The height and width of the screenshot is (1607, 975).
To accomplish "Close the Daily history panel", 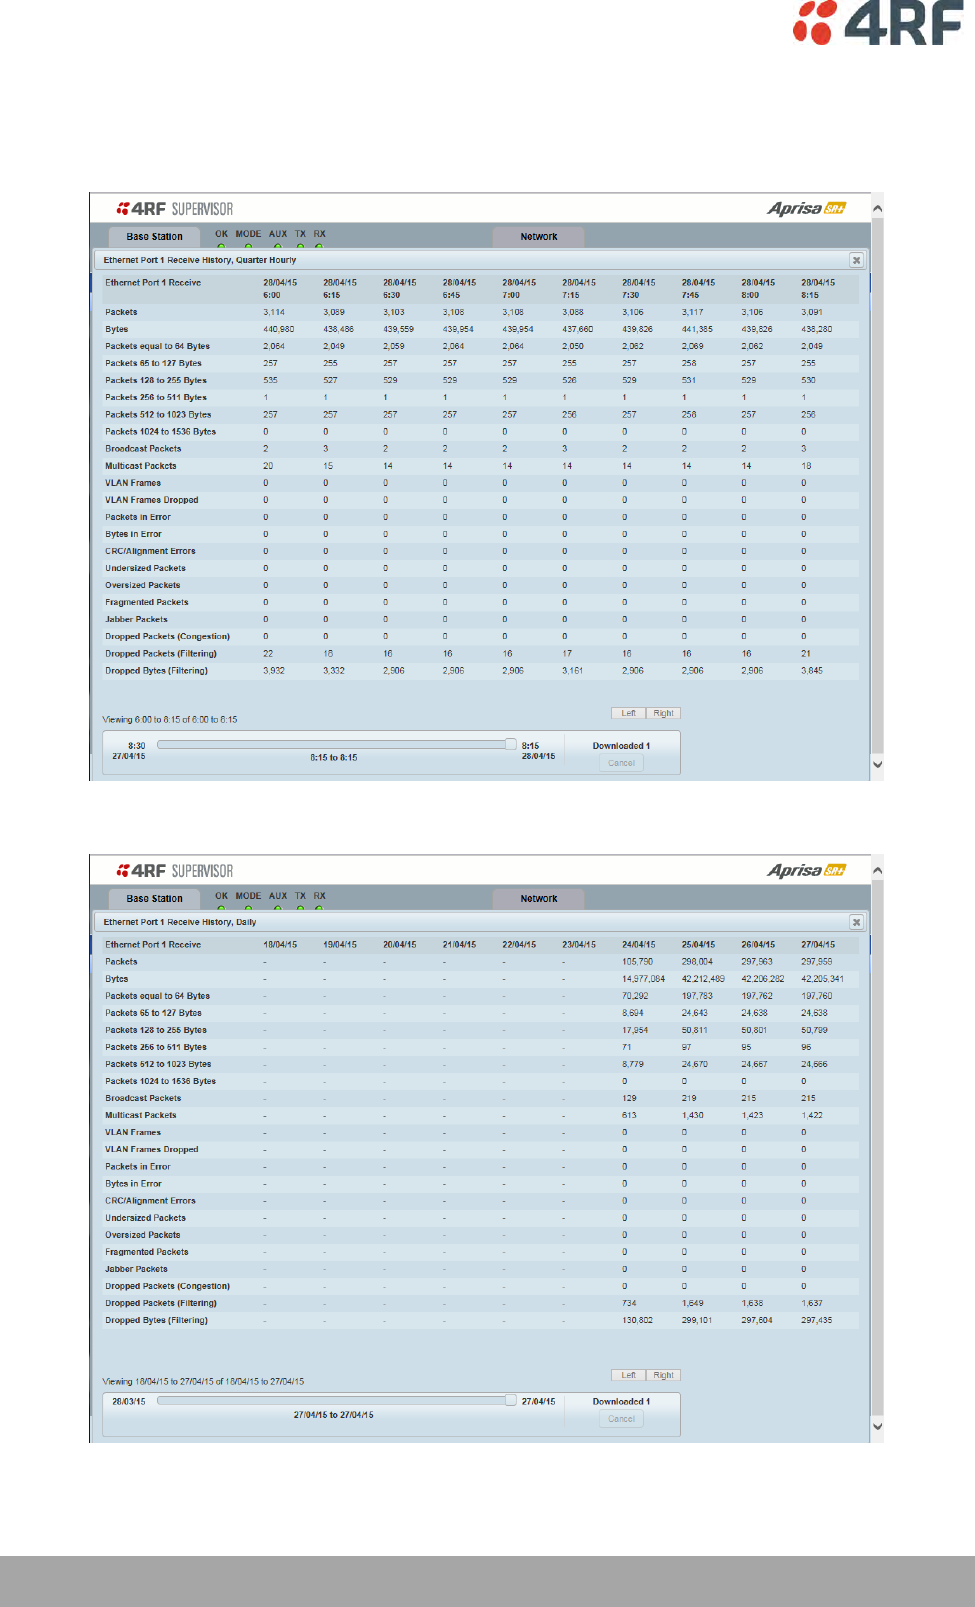I will coord(856,922).
